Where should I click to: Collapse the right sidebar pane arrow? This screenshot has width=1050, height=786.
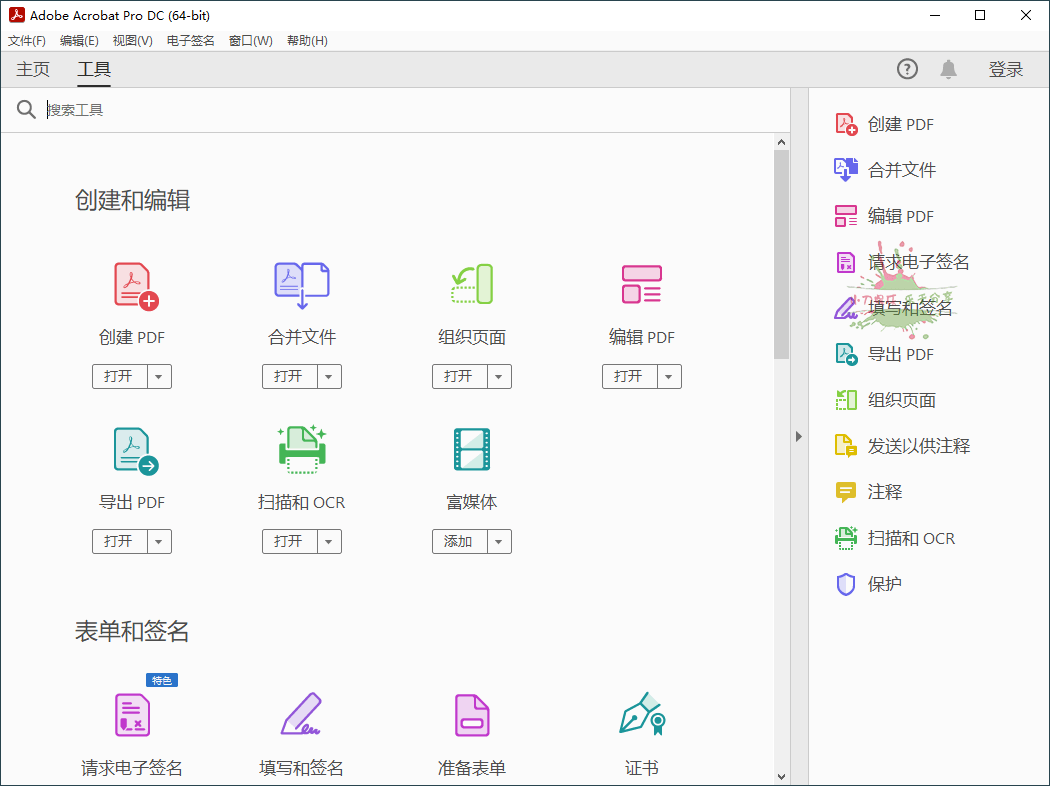799,436
